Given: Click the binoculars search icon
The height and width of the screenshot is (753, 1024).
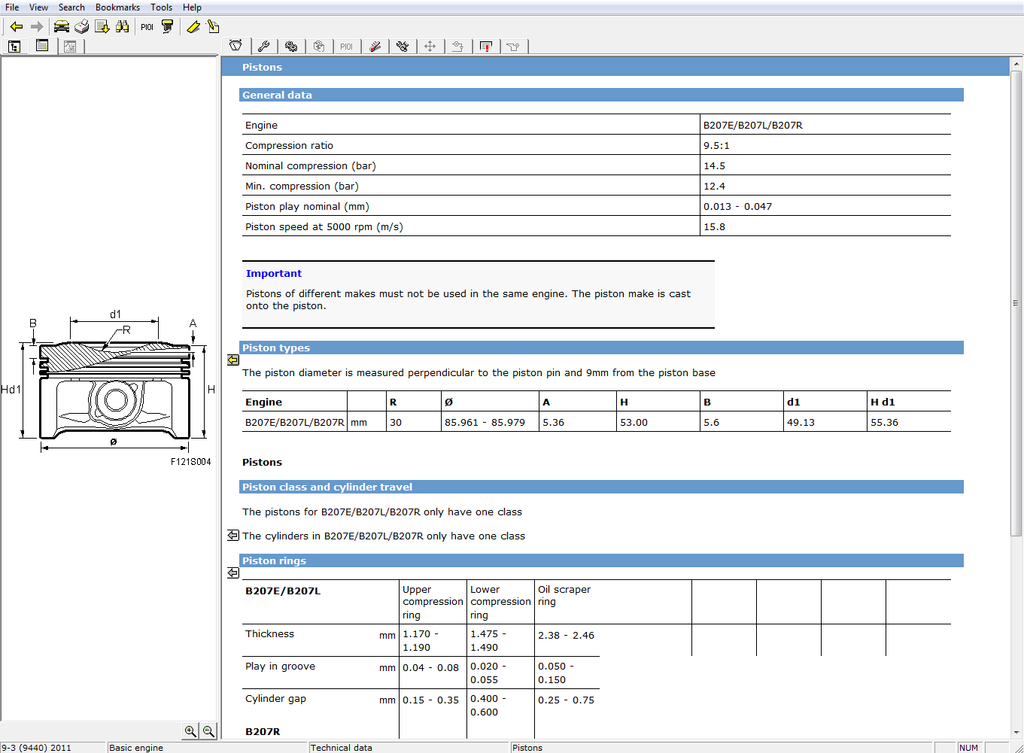Looking at the screenshot, I should click(122, 26).
